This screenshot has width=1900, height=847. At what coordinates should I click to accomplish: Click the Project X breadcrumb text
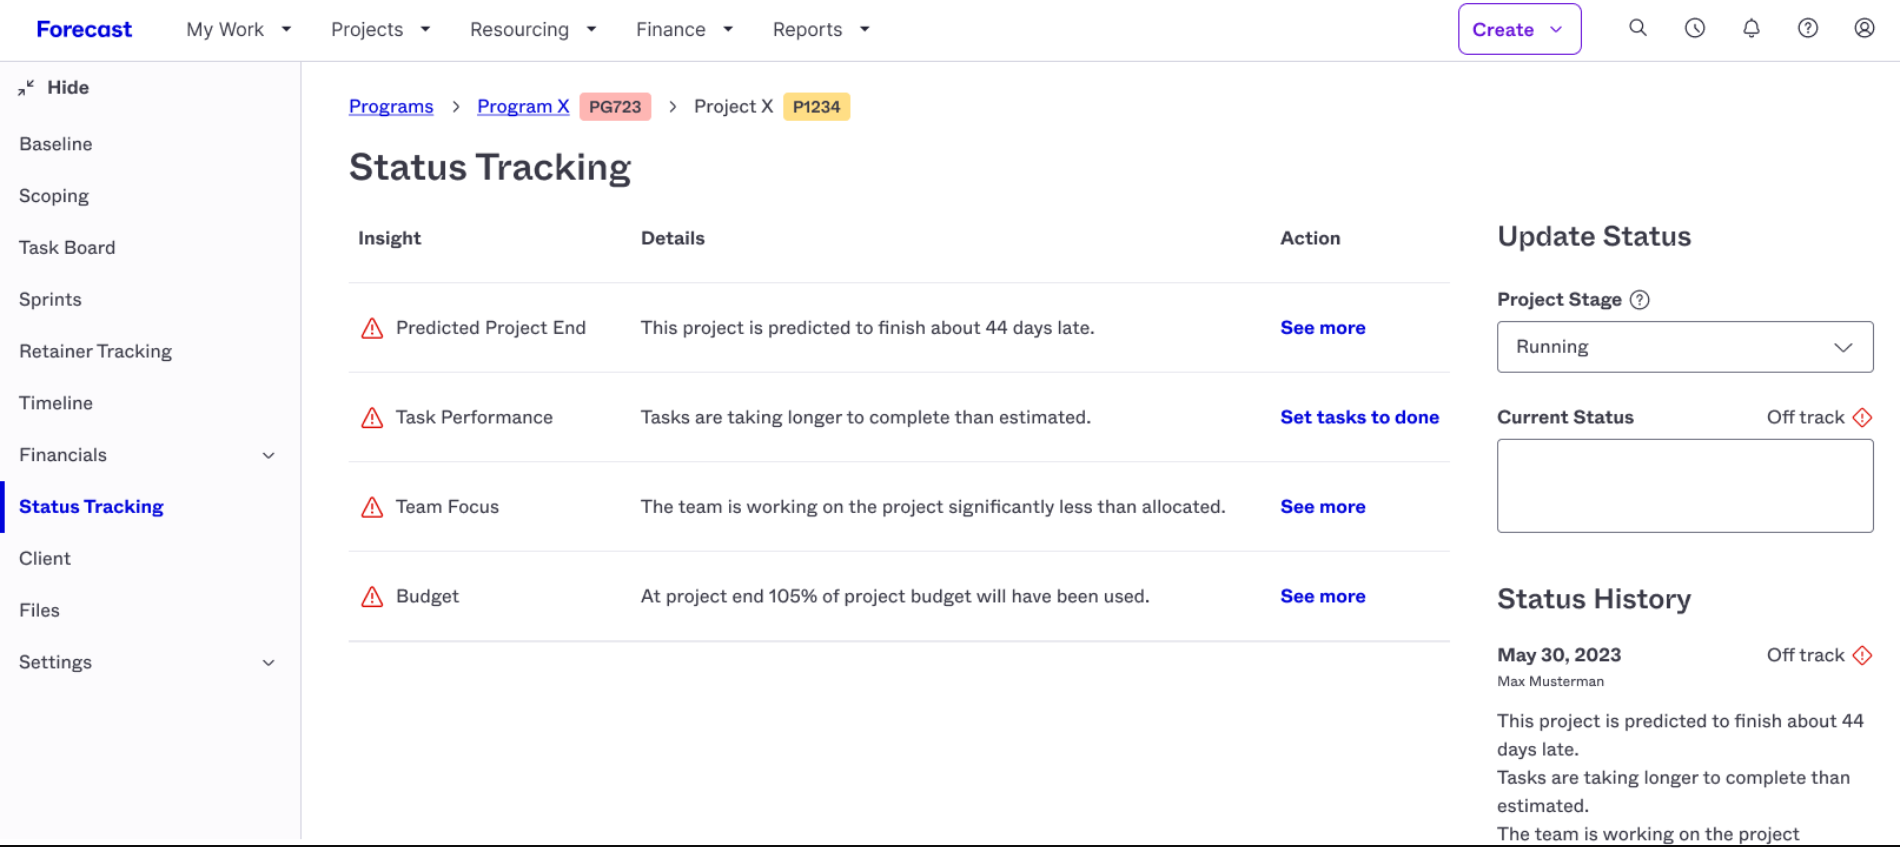click(733, 107)
